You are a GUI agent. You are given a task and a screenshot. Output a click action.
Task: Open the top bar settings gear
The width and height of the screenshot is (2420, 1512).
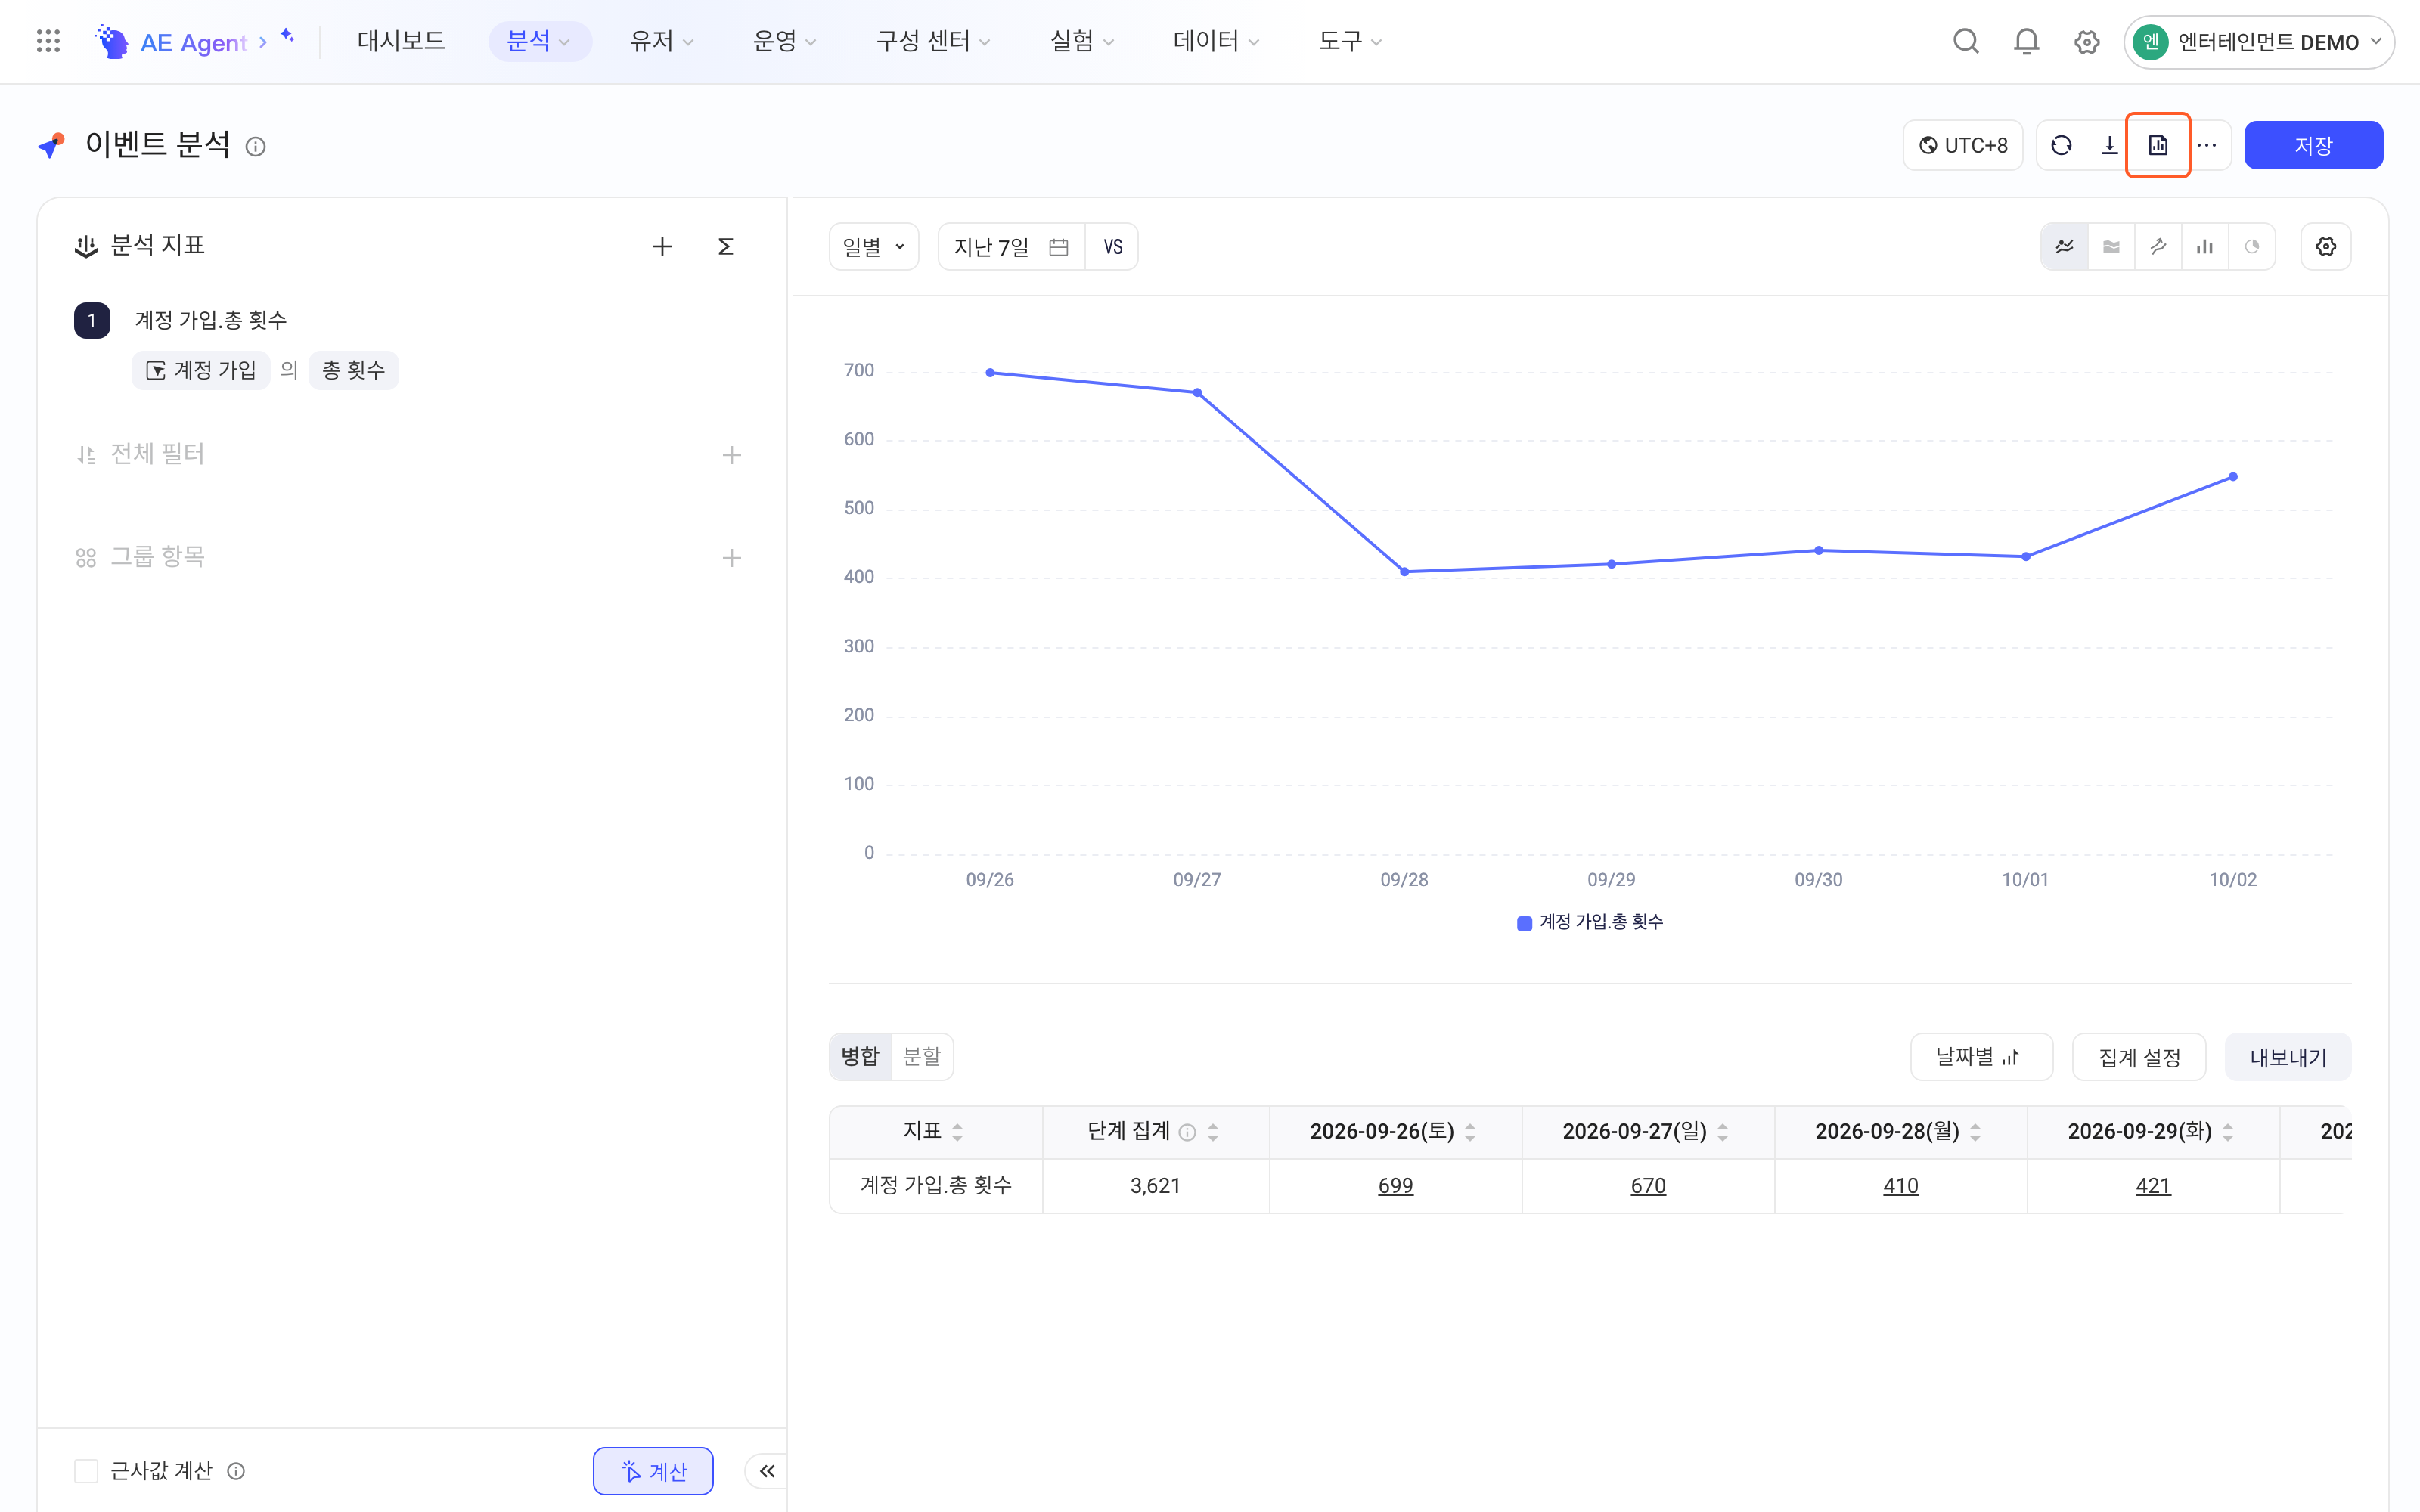(x=2086, y=42)
